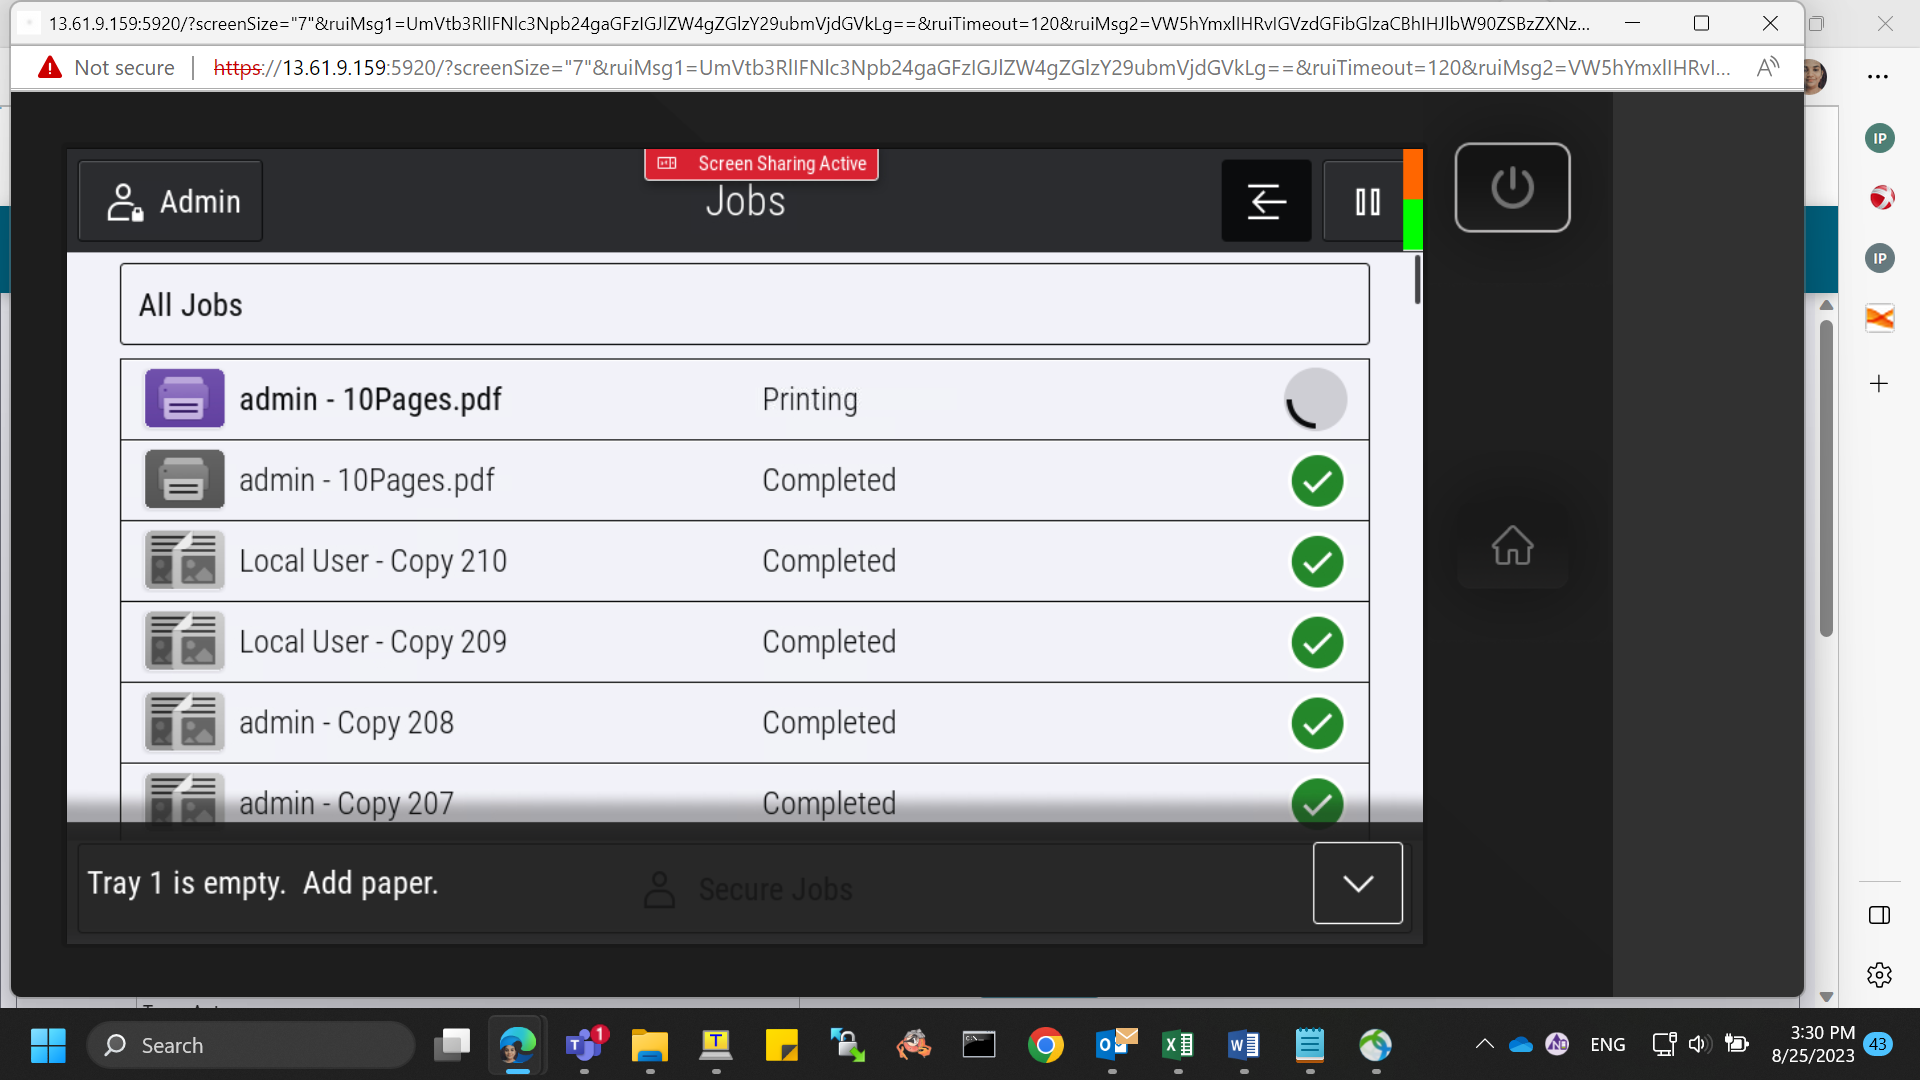Viewport: 1920px width, 1080px height.
Task: Select the Local User - Copy 209 job
Action: coord(744,642)
